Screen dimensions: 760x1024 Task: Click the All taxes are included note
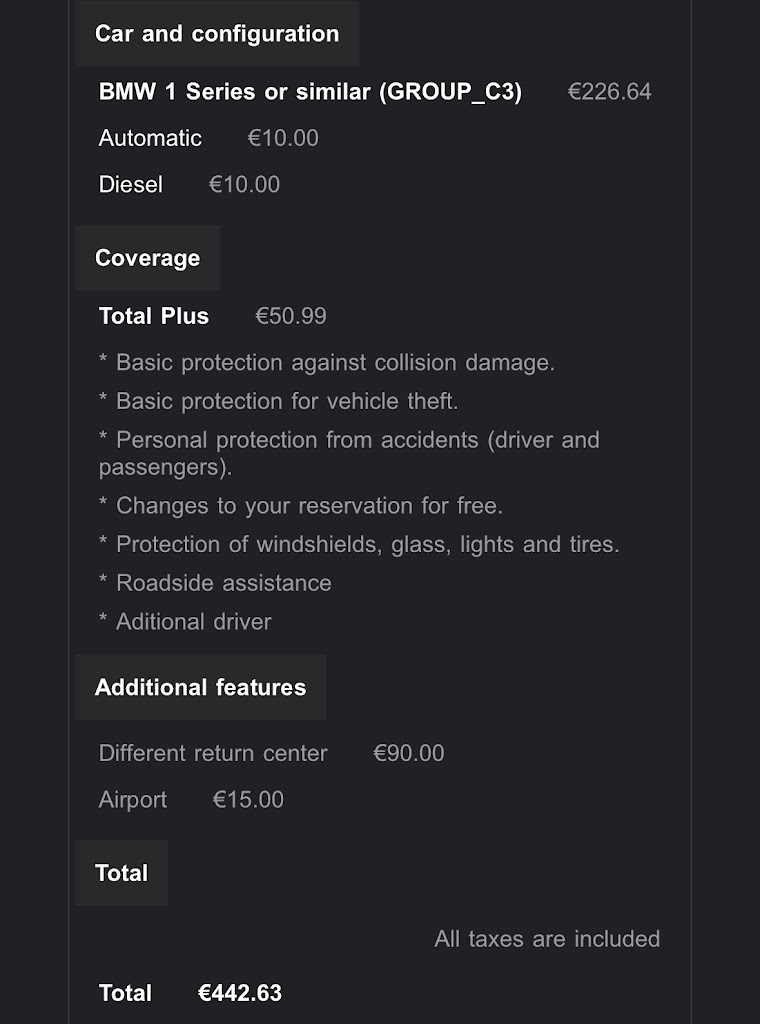pos(547,938)
